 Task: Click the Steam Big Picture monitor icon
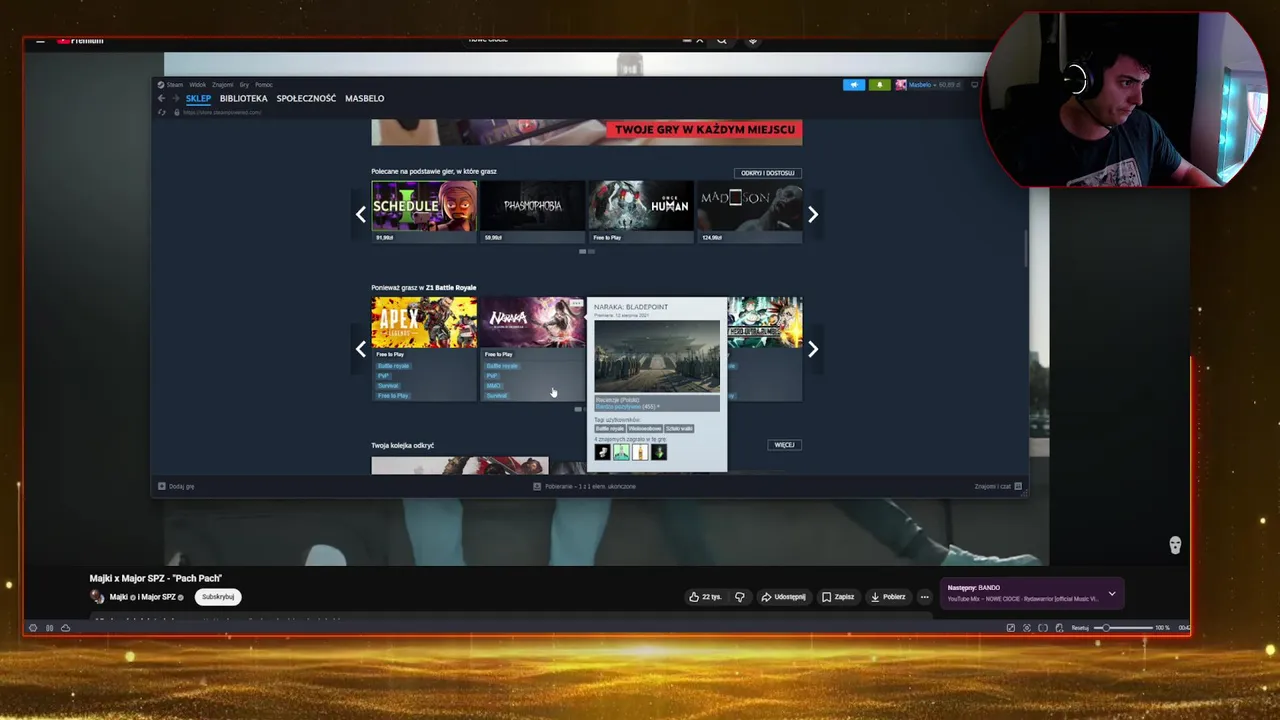975,85
